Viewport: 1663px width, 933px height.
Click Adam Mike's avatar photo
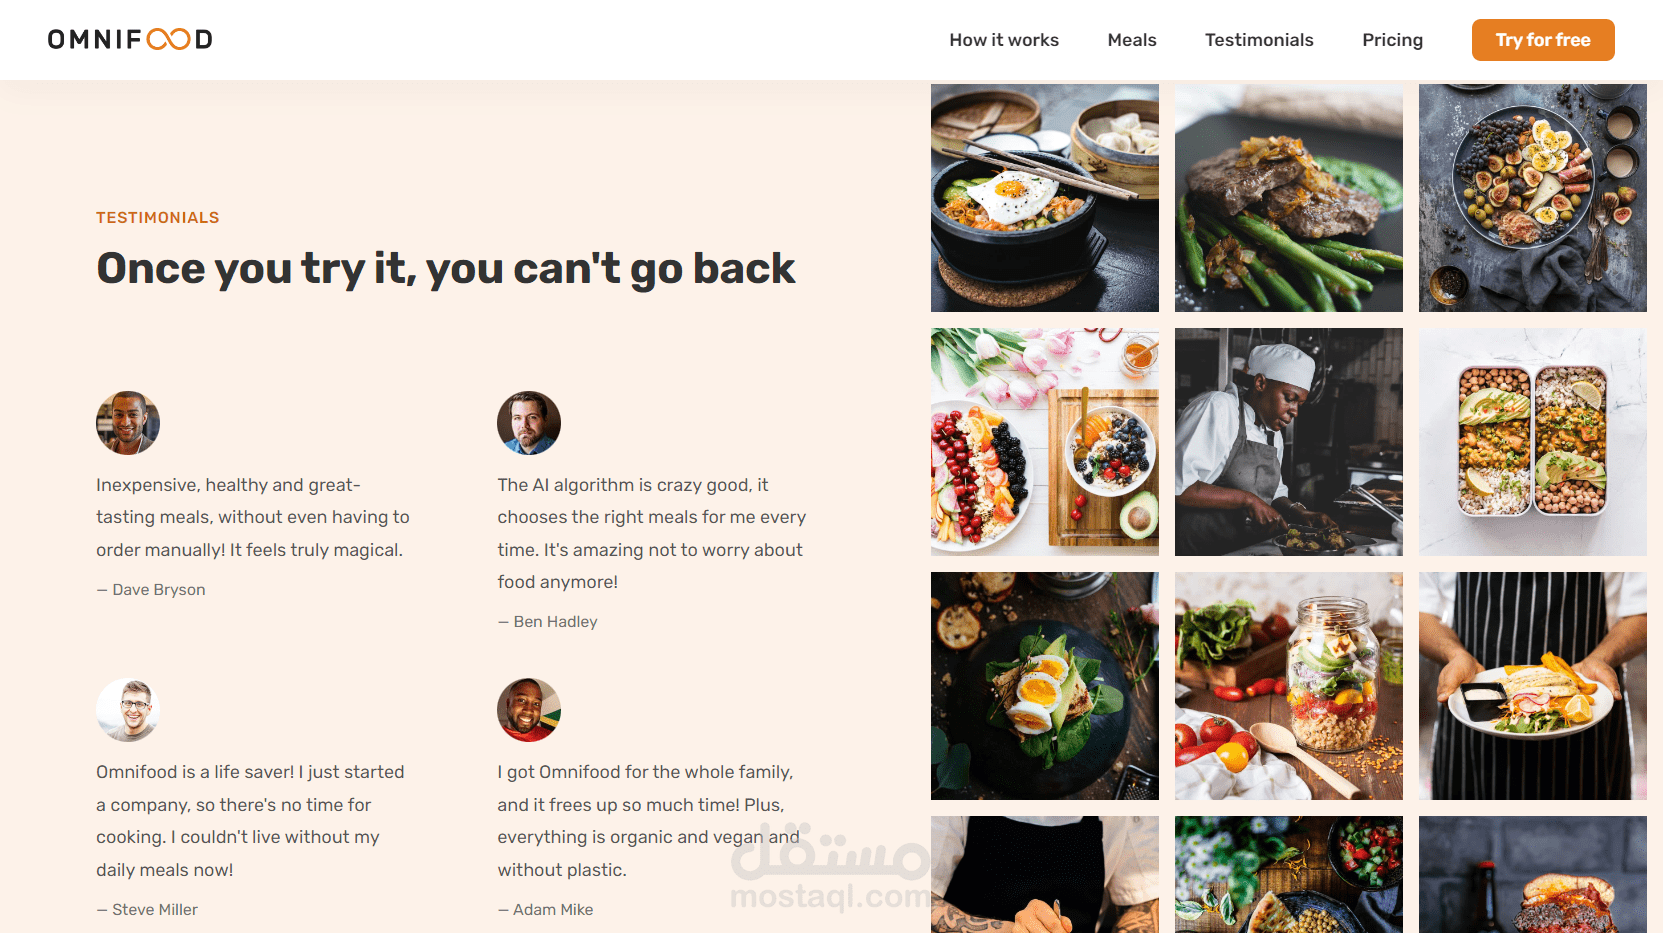(529, 710)
